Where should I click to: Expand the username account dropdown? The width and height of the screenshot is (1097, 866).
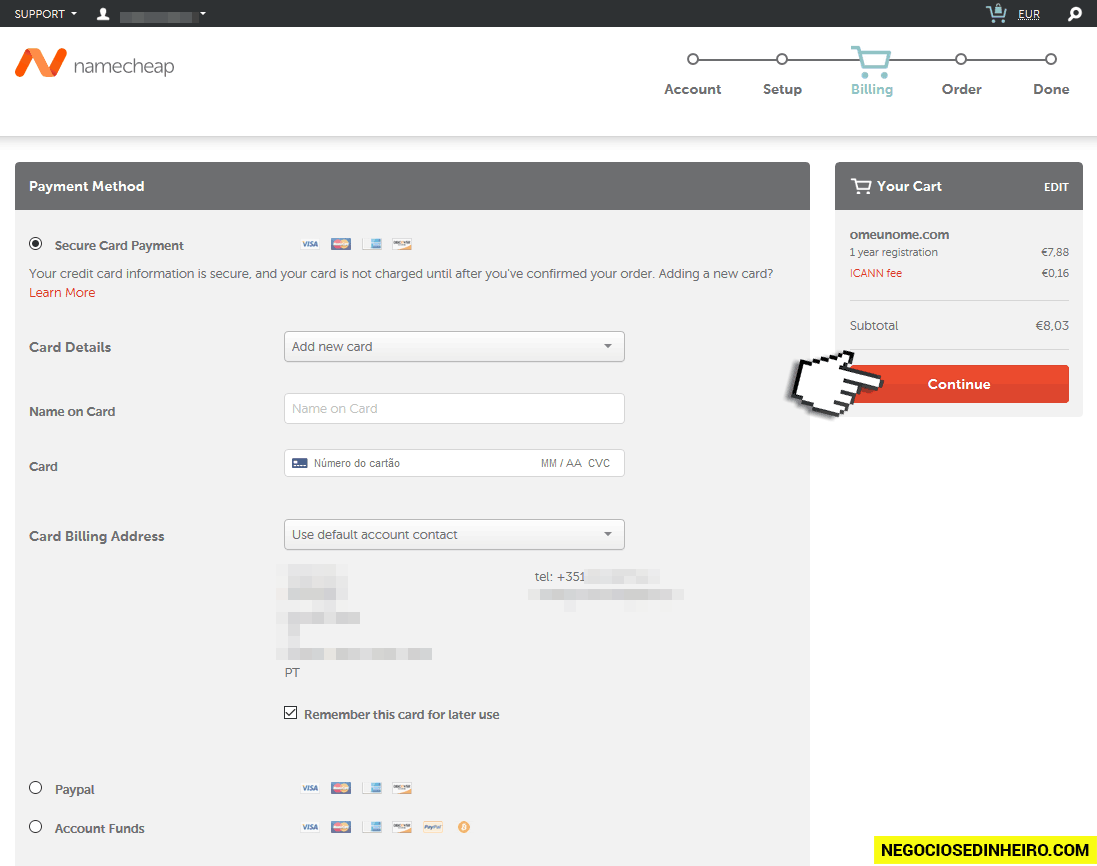(162, 15)
